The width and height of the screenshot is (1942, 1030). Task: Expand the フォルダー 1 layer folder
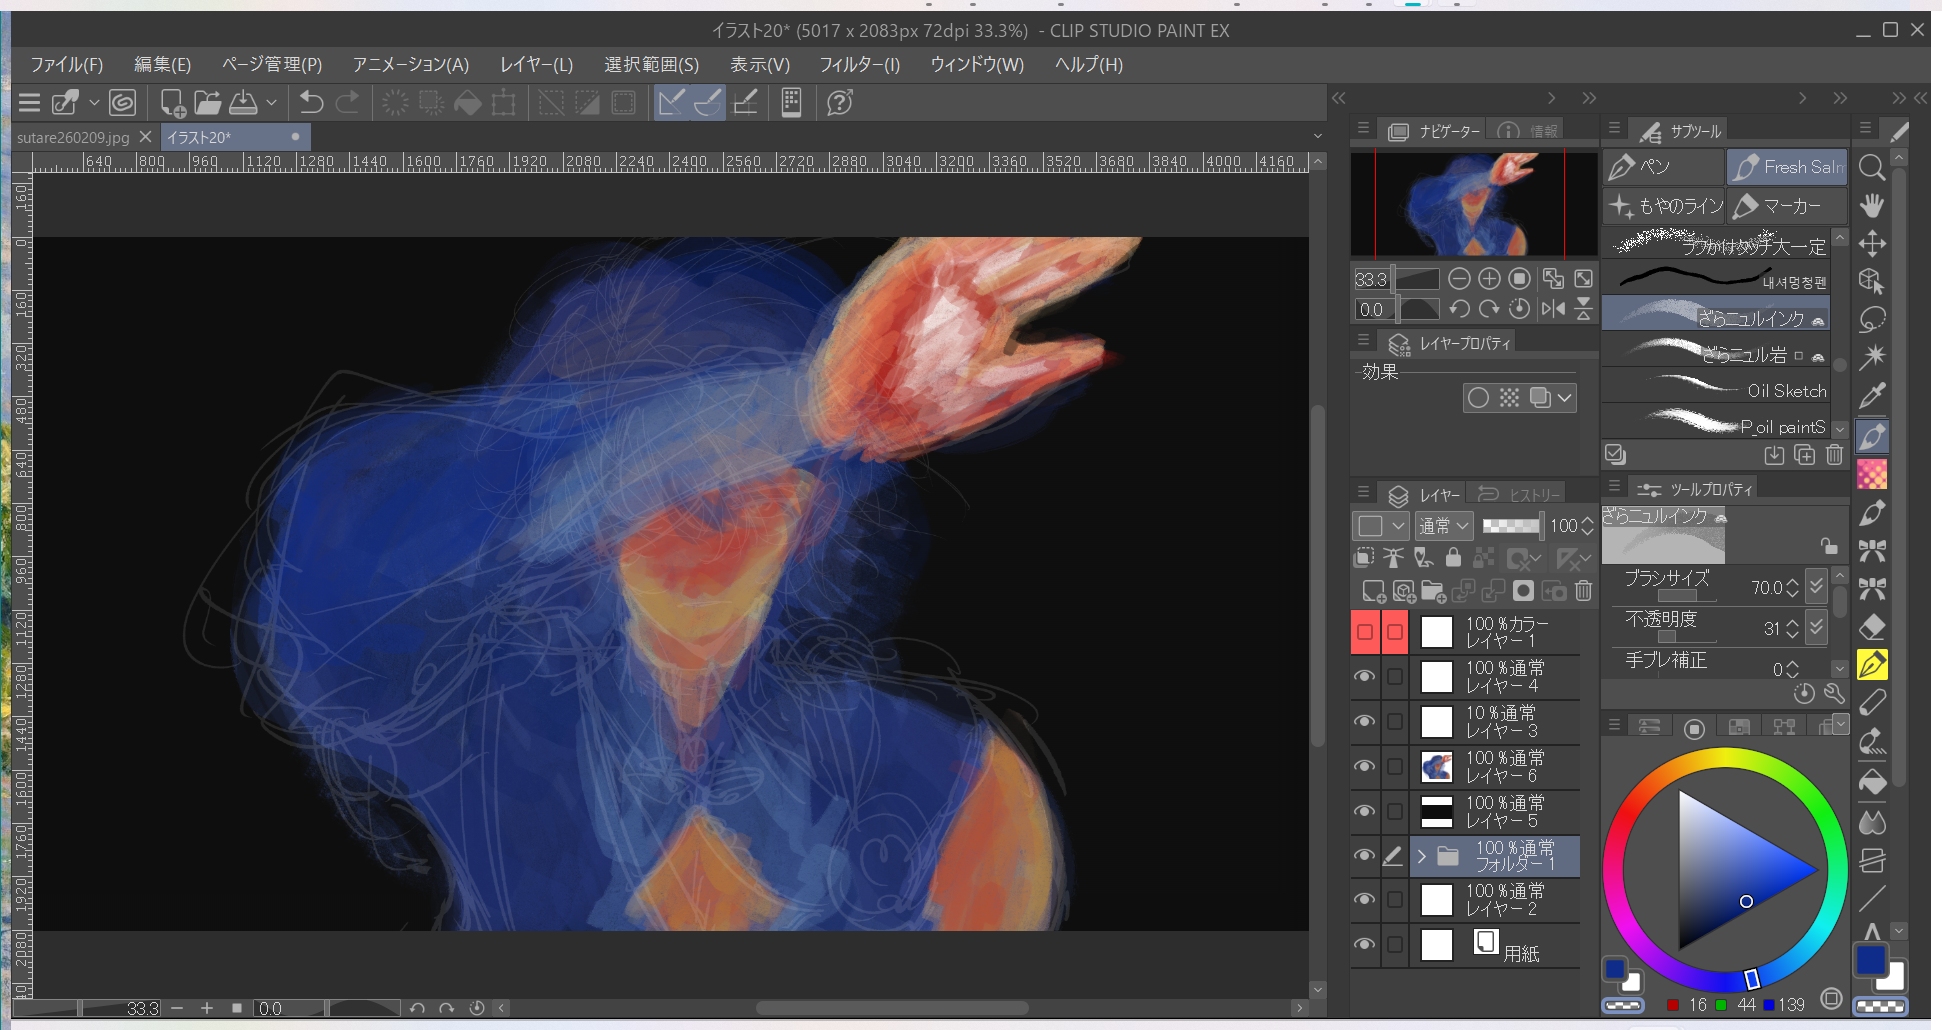tap(1421, 856)
